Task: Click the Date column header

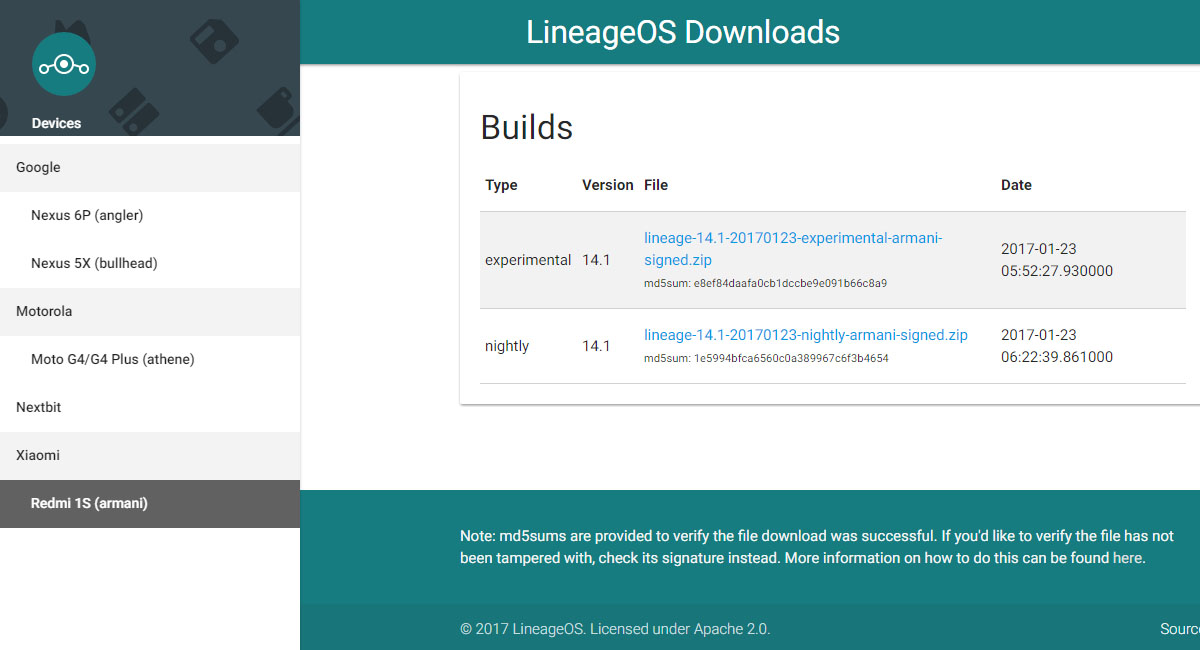Action: tap(1016, 185)
